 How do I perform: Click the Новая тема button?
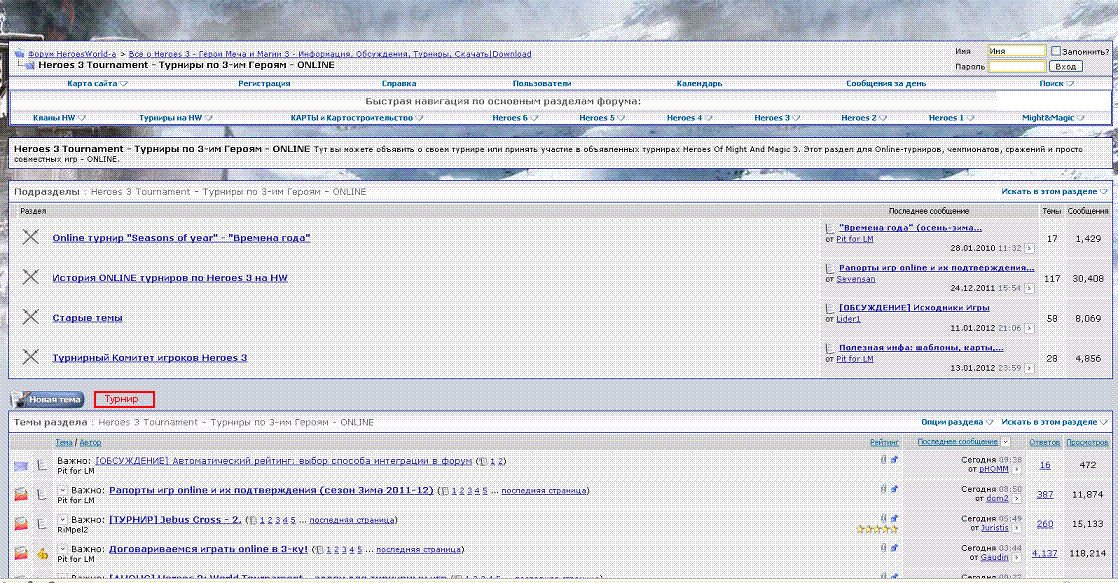pos(48,399)
